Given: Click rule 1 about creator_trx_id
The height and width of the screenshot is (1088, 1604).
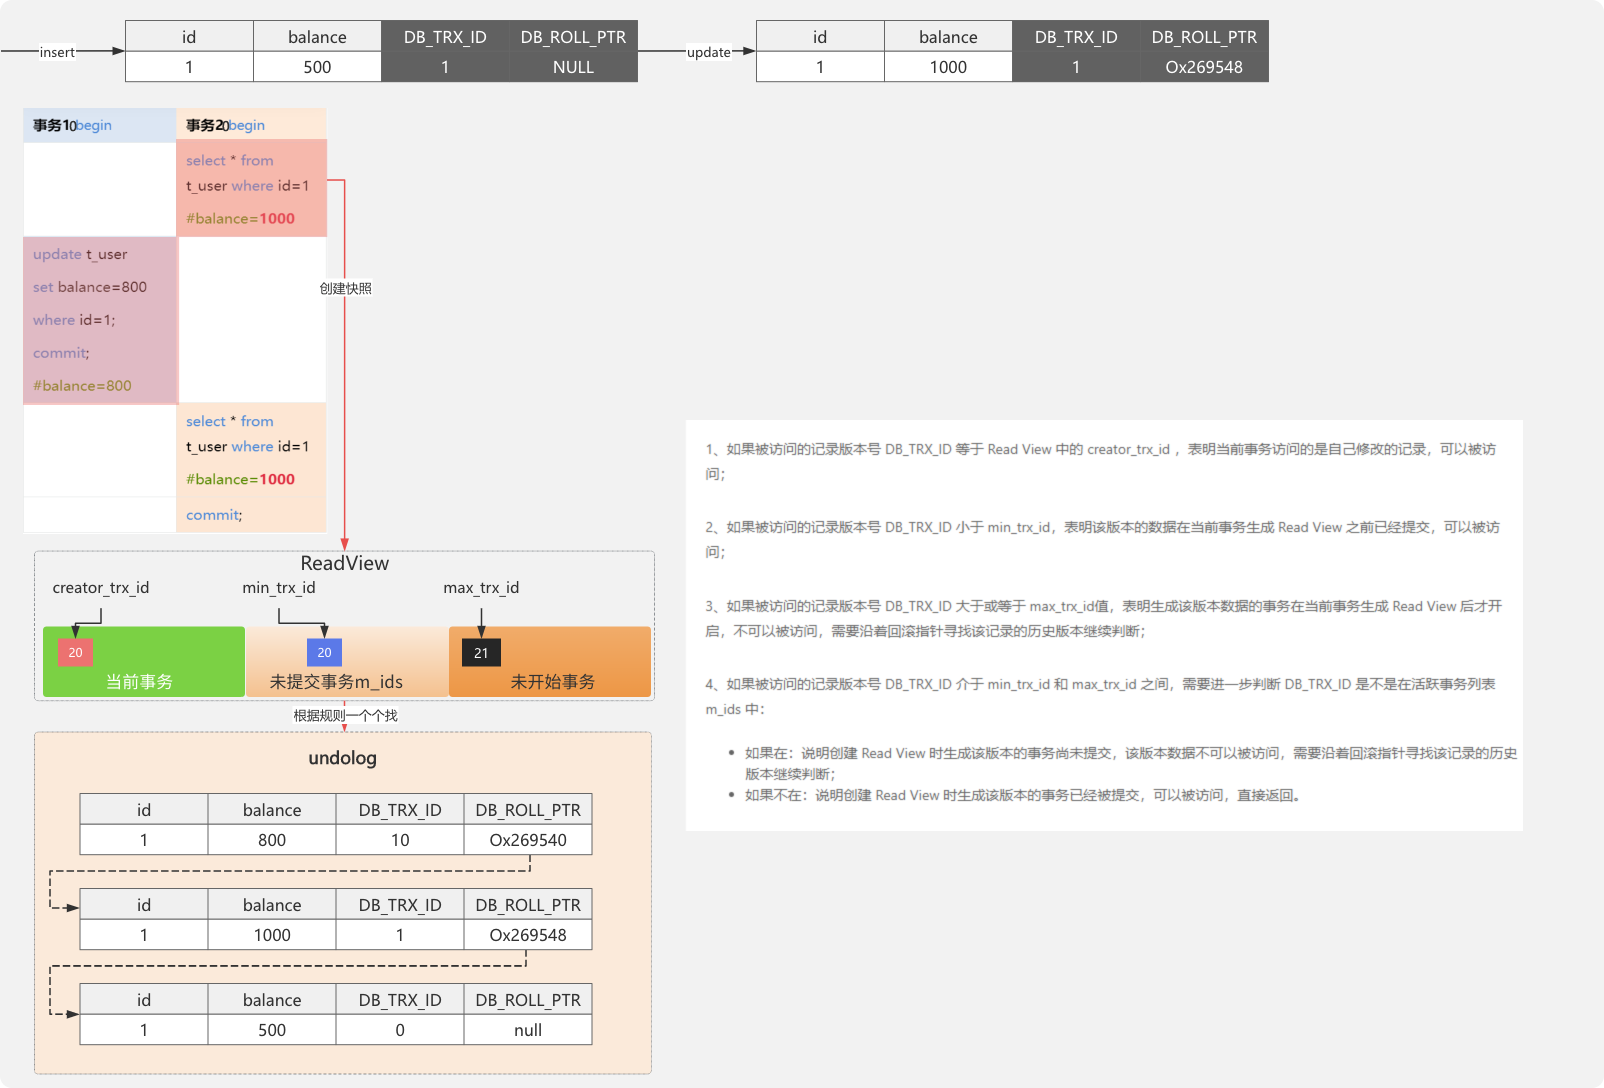Looking at the screenshot, I should (x=1100, y=461).
